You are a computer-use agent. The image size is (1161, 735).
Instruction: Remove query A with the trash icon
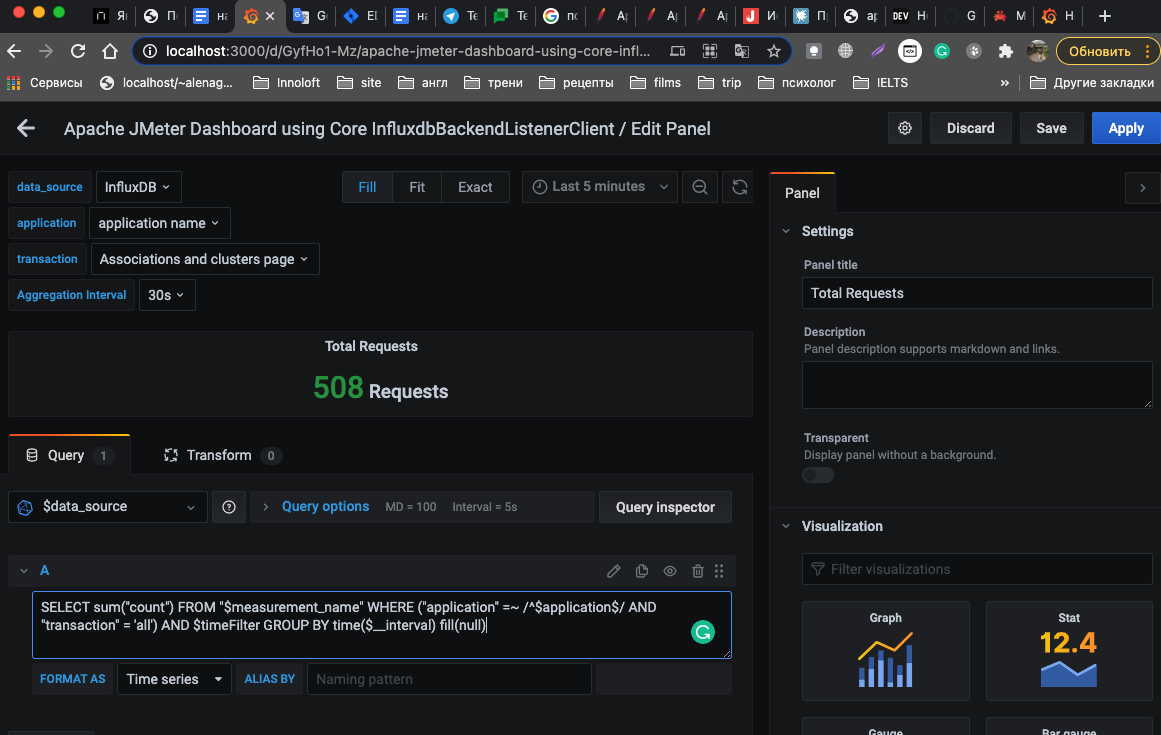pyautogui.click(x=697, y=571)
